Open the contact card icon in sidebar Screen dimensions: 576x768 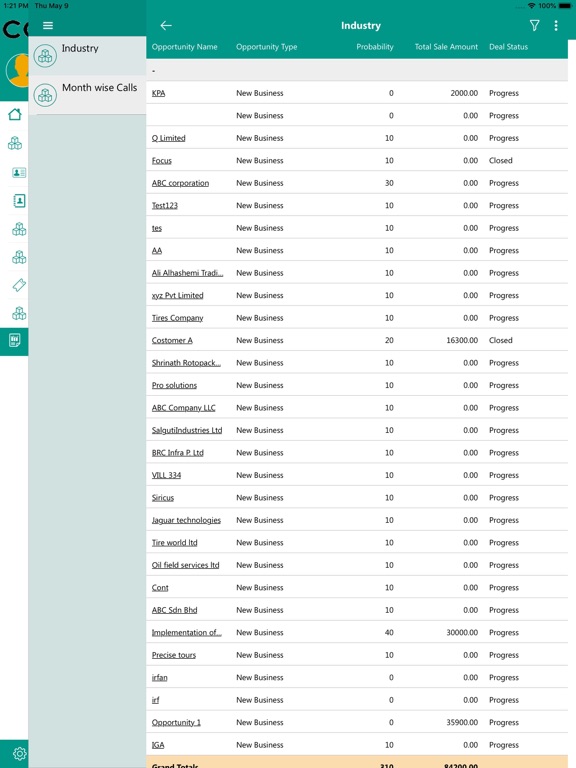pos(19,172)
